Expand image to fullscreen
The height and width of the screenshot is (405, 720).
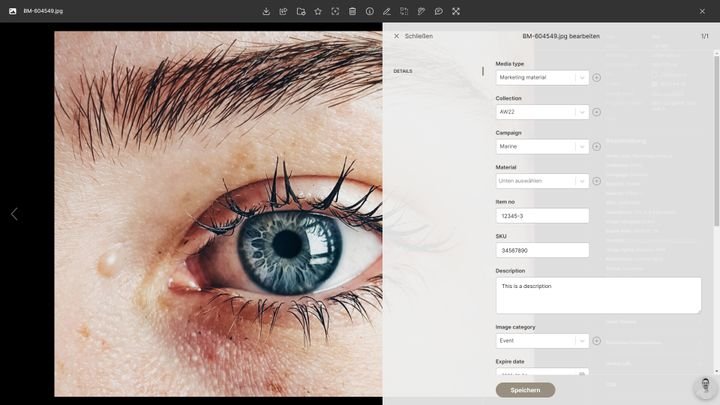click(456, 11)
